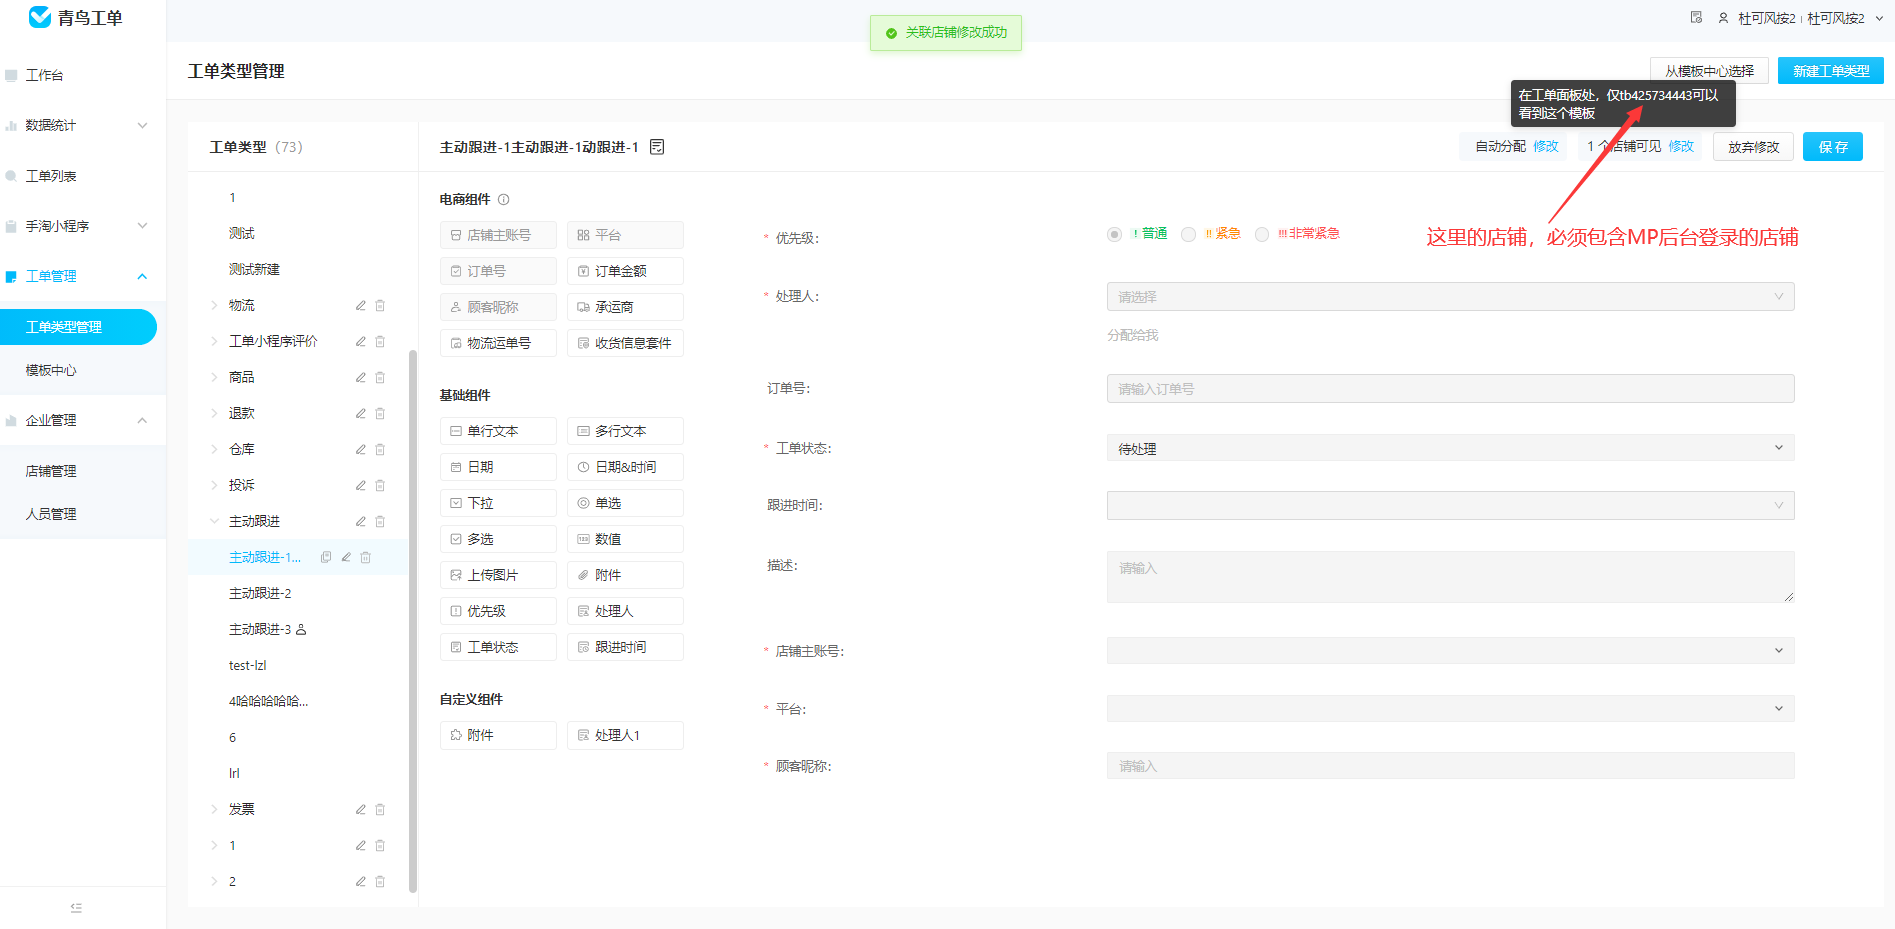The width and height of the screenshot is (1895, 929).
Task: Click the edit pencil for 工单小程序评价
Action: tap(360, 342)
